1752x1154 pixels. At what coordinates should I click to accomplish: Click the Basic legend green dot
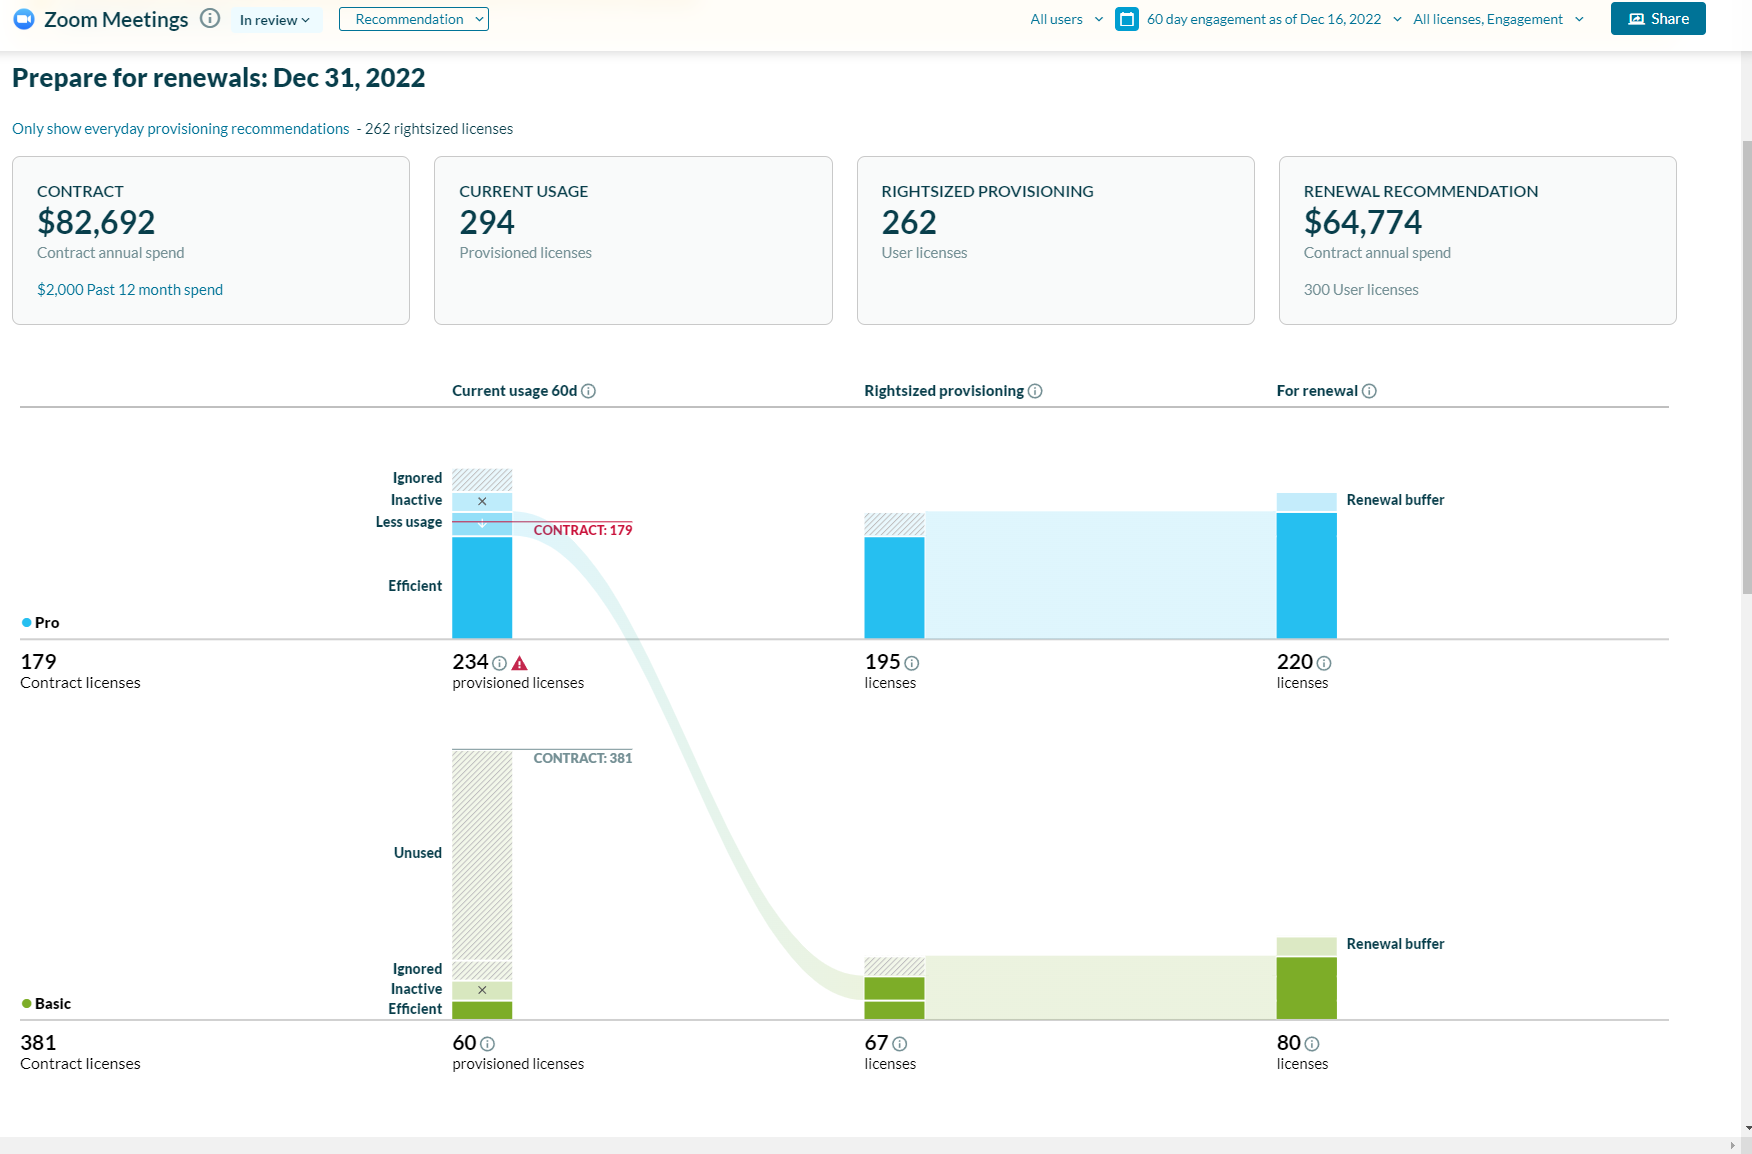[x=27, y=1003]
